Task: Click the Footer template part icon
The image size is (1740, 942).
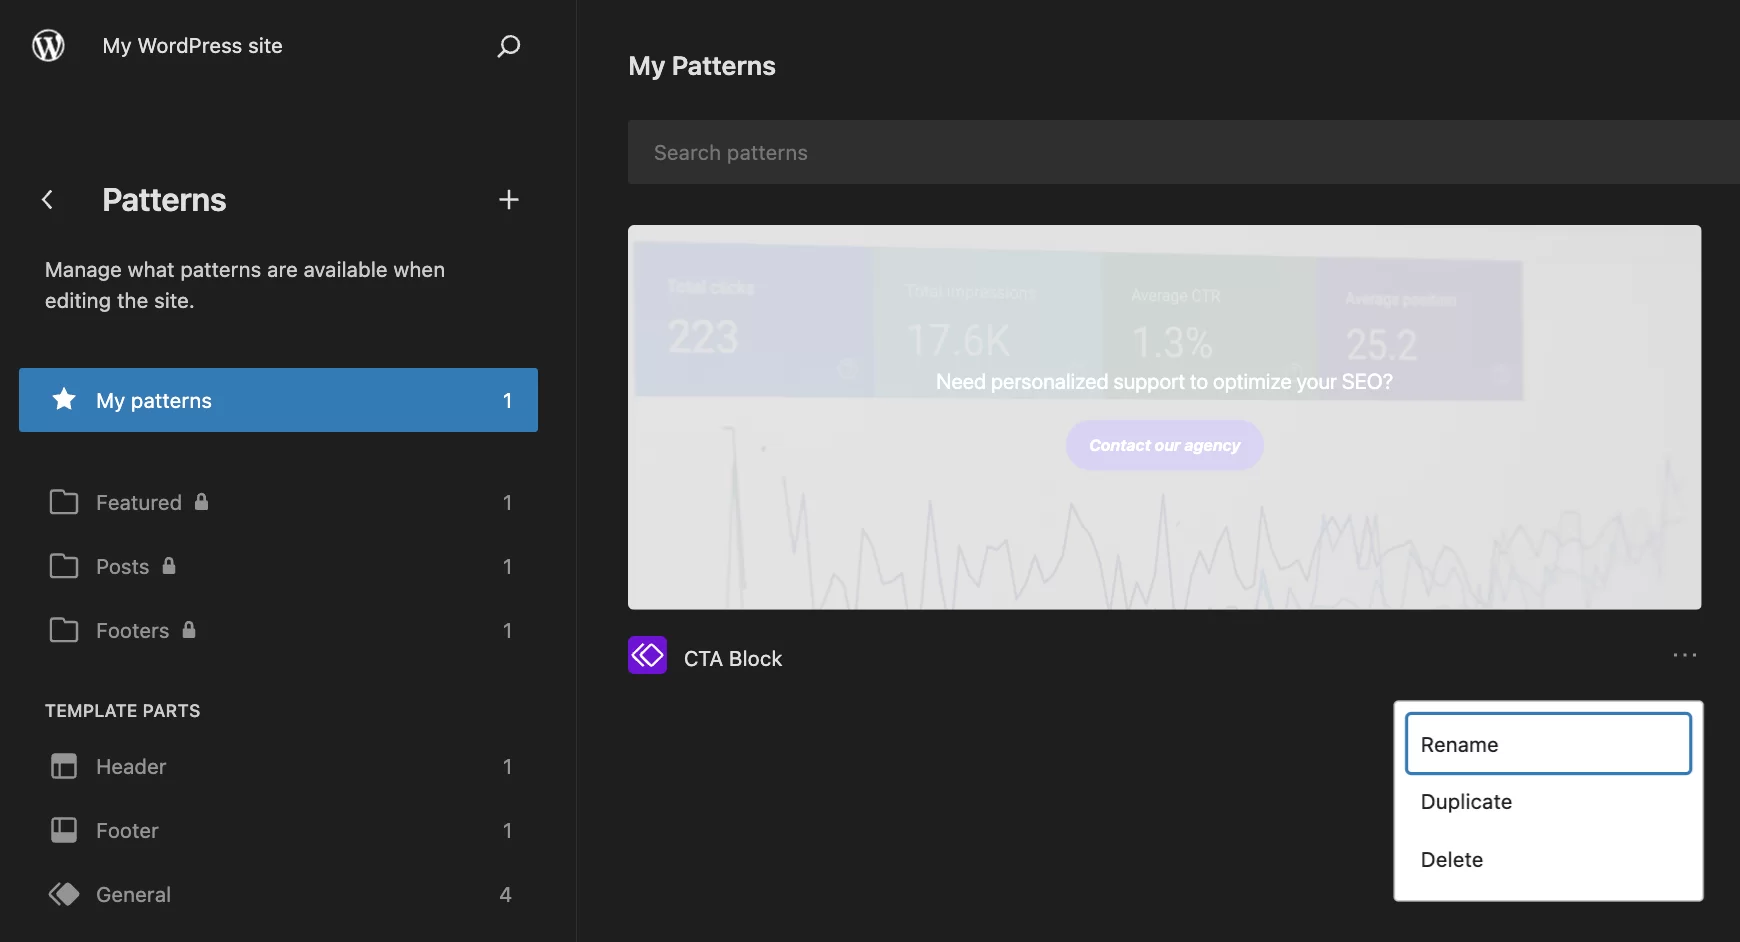Action: pos(64,830)
